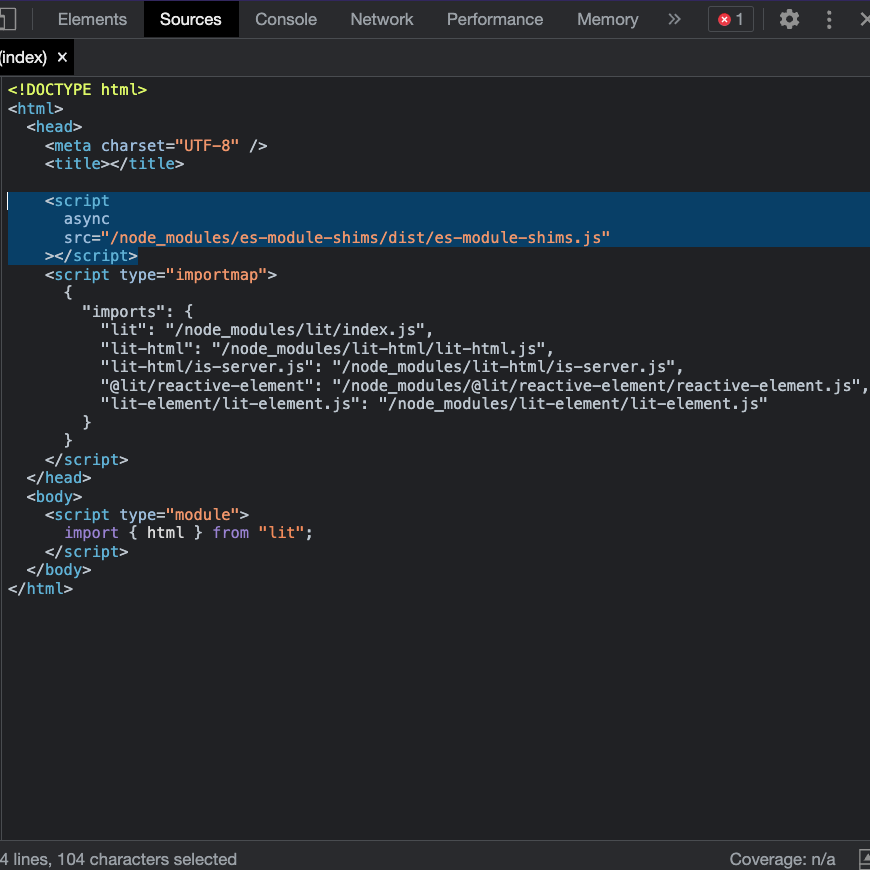Open the Sources tab
The image size is (870, 870).
pos(191,19)
